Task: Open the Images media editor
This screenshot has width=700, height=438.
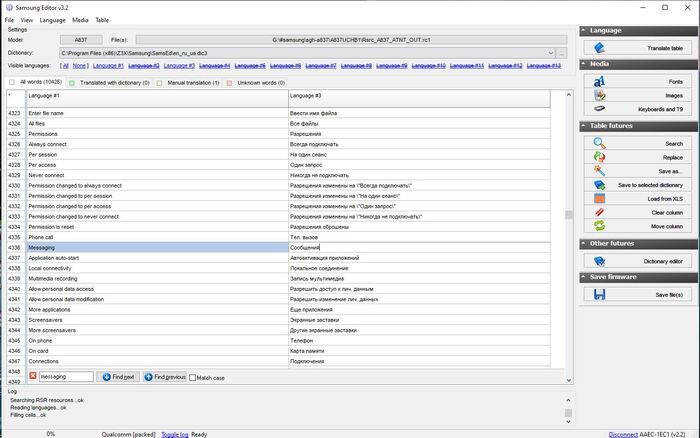Action: point(638,96)
